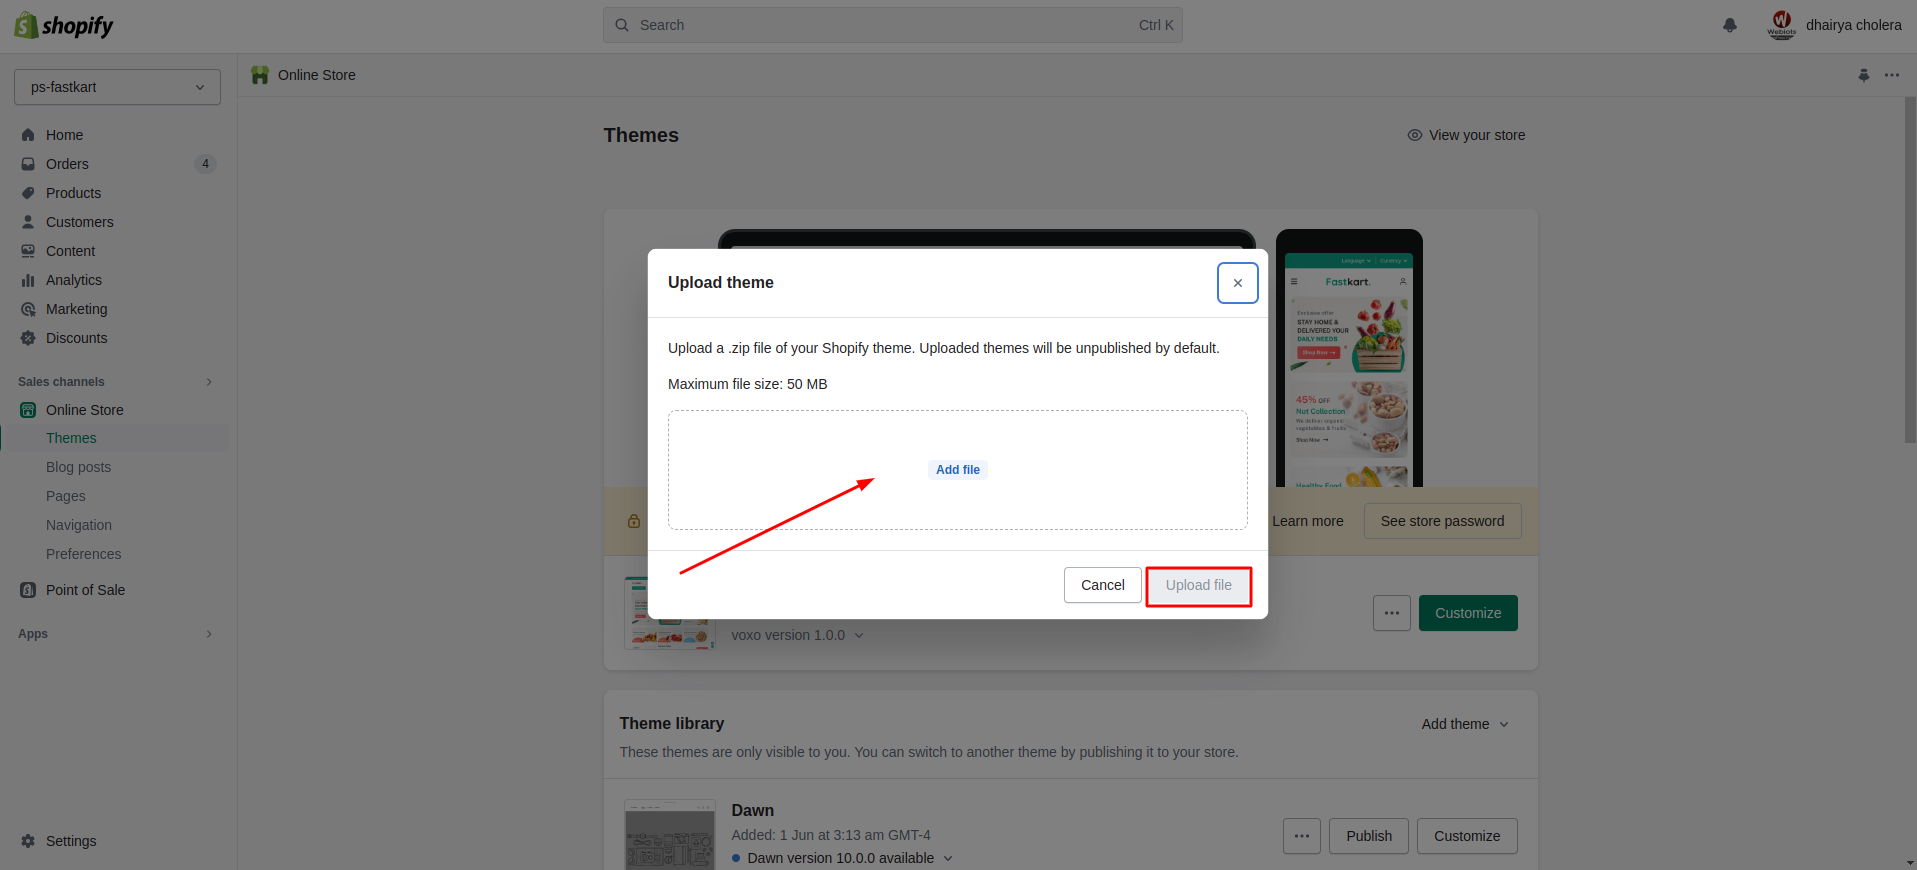Open the ps-fastkart store switcher dropdown
Image resolution: width=1917 pixels, height=870 pixels.
coord(117,87)
